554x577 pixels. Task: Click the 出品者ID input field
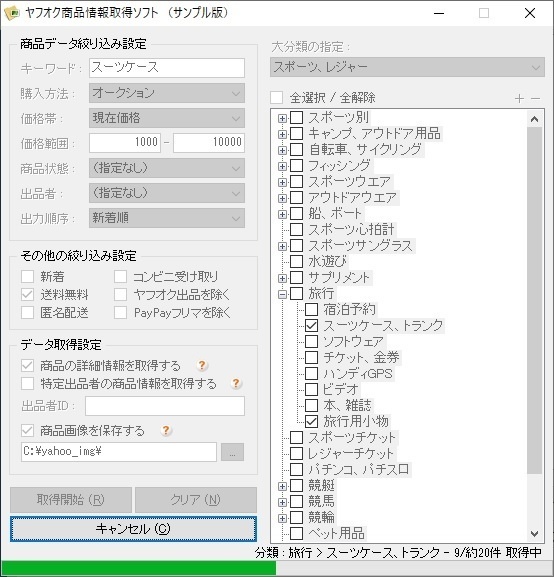click(x=165, y=406)
